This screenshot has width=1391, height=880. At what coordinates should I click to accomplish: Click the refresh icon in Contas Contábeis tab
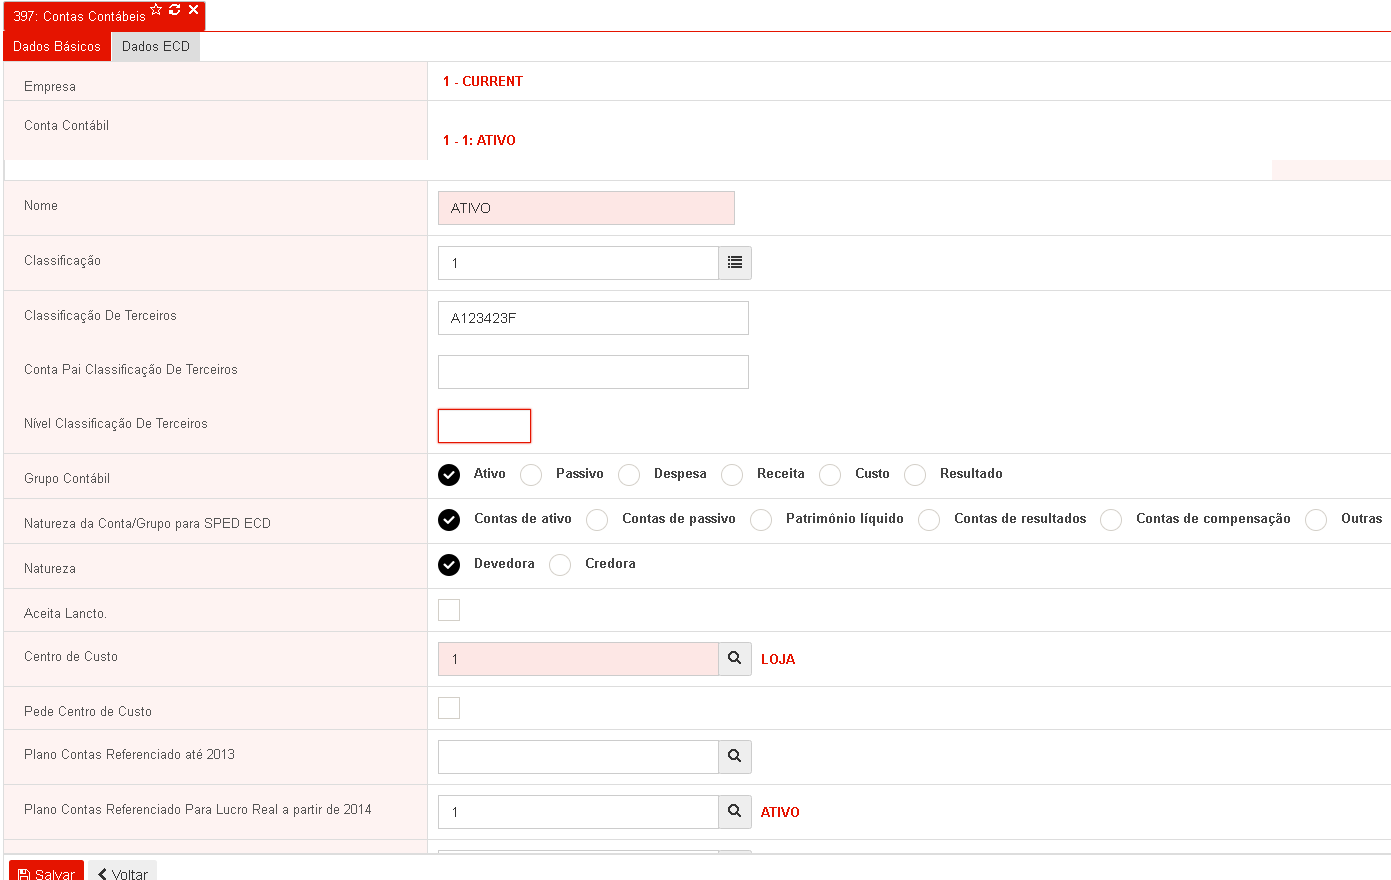click(x=175, y=9)
